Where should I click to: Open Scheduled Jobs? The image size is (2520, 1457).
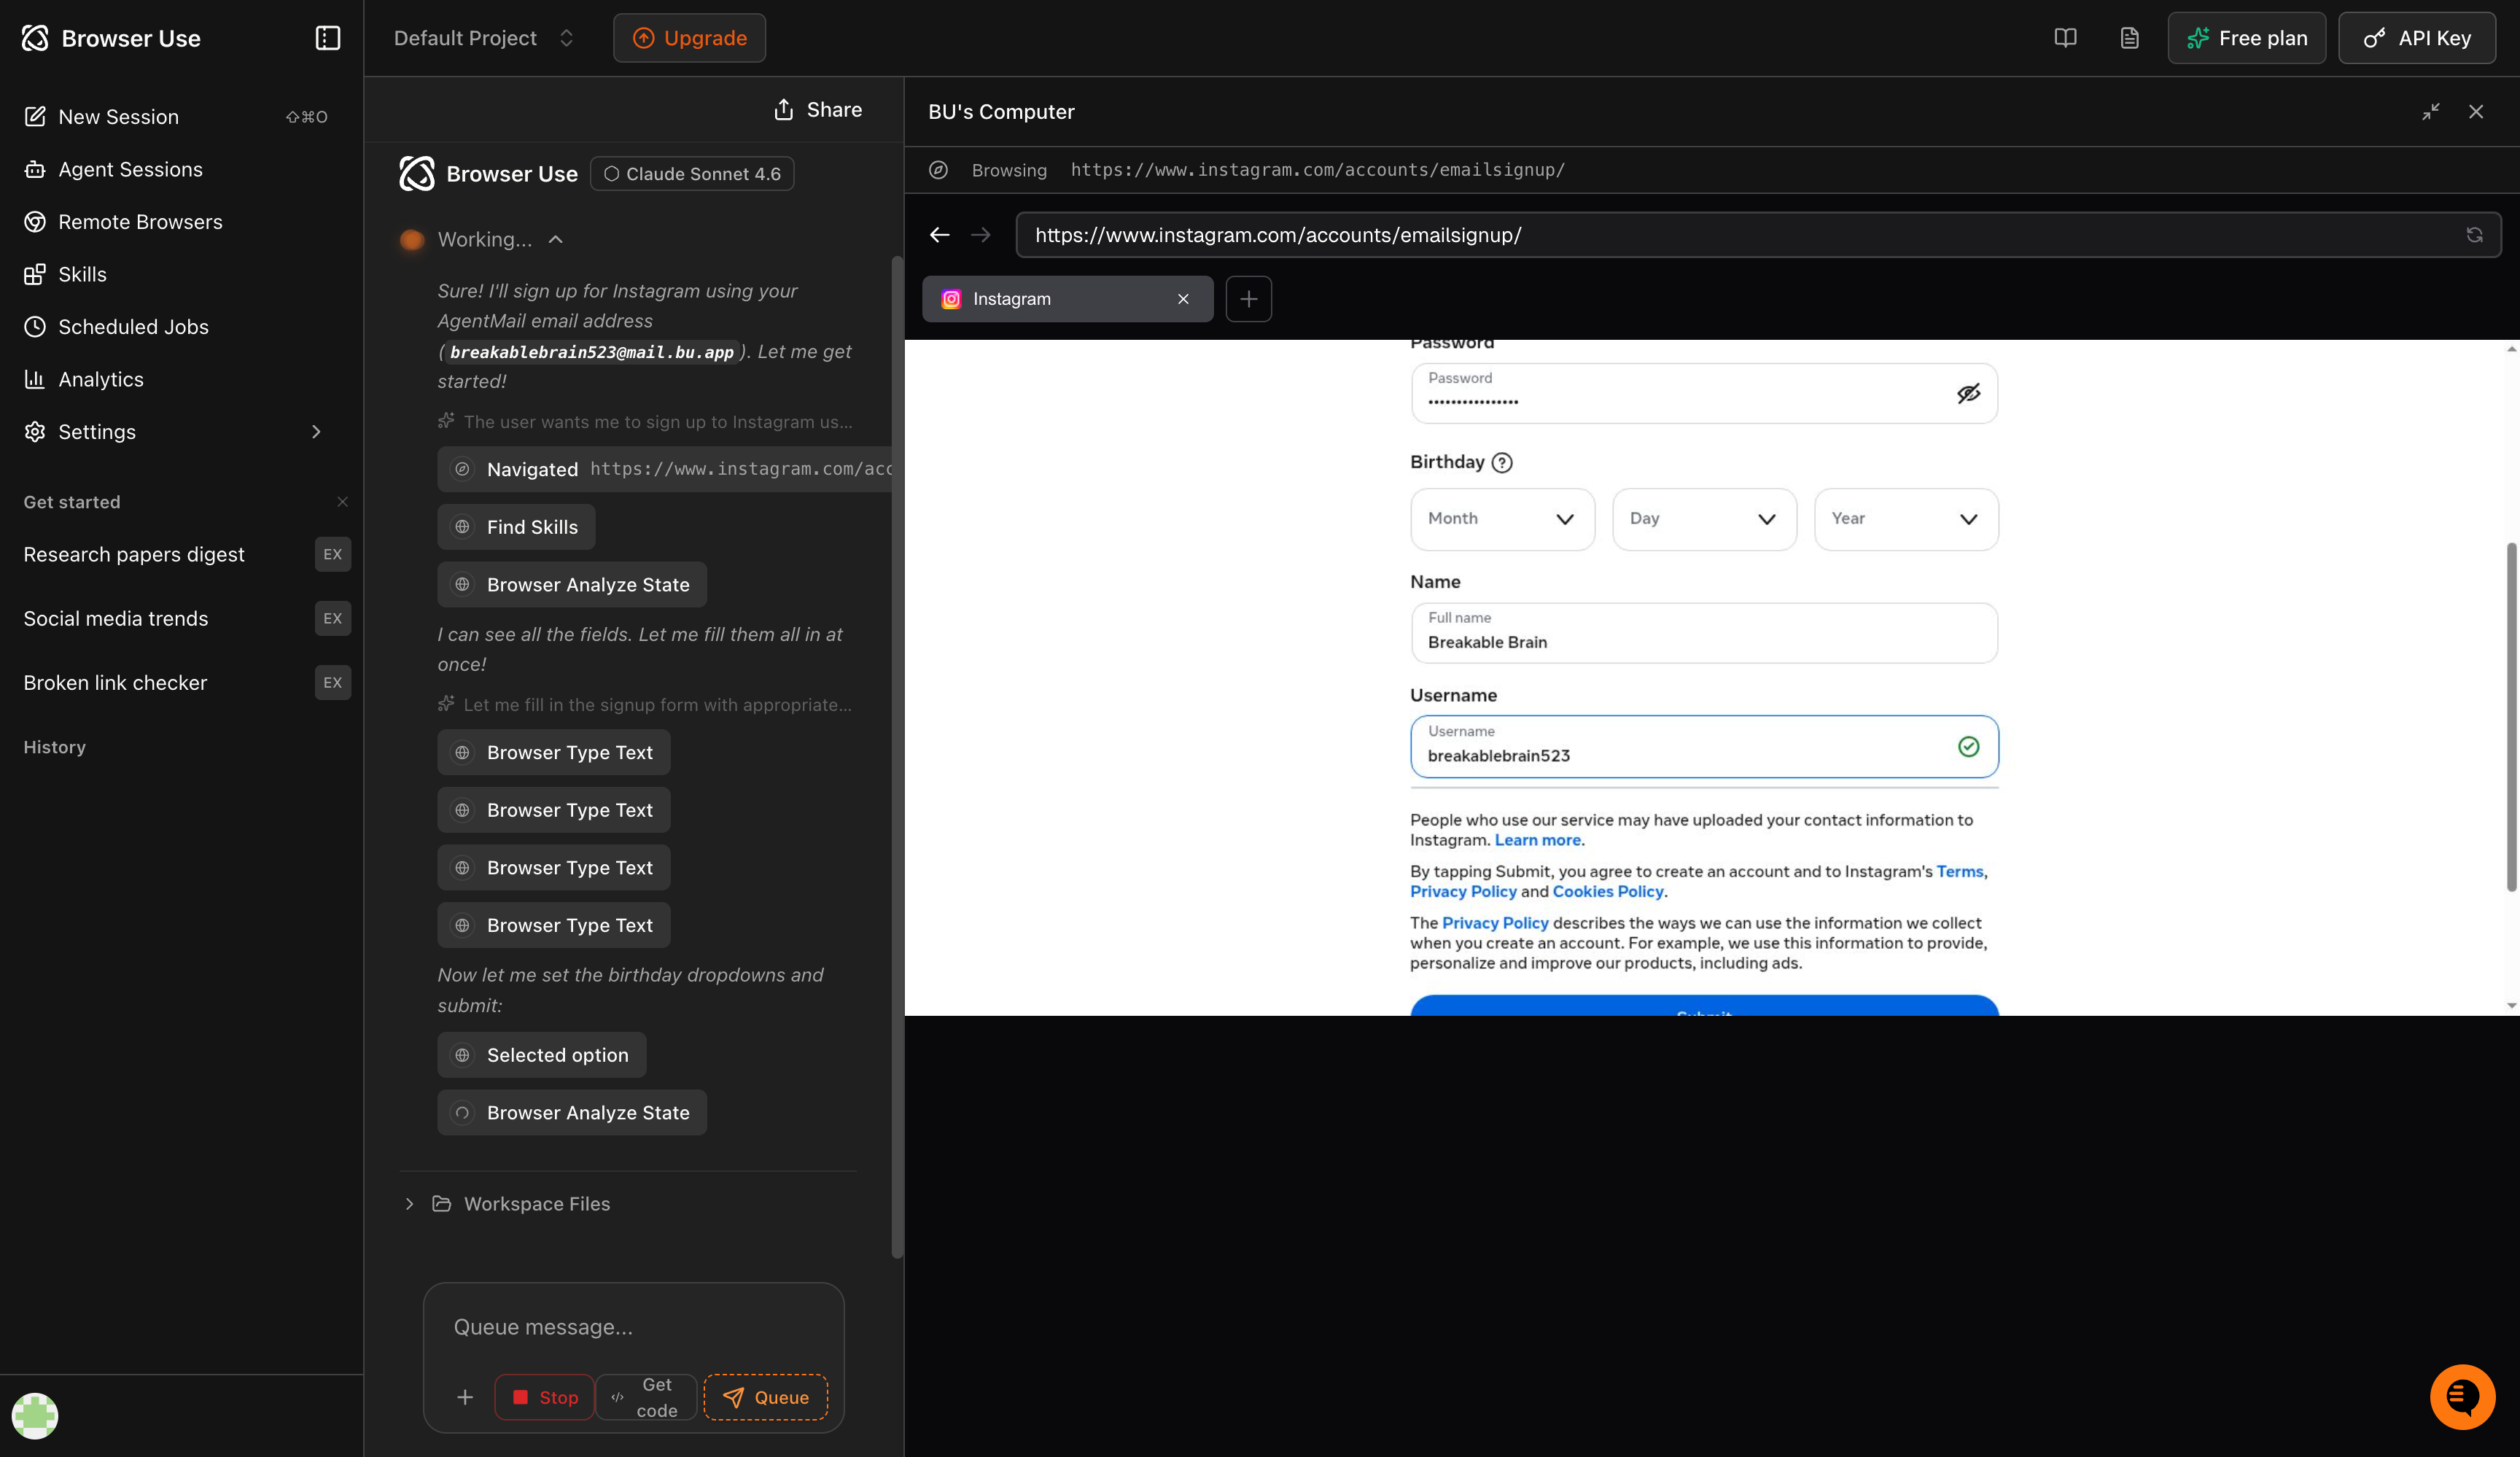point(133,326)
